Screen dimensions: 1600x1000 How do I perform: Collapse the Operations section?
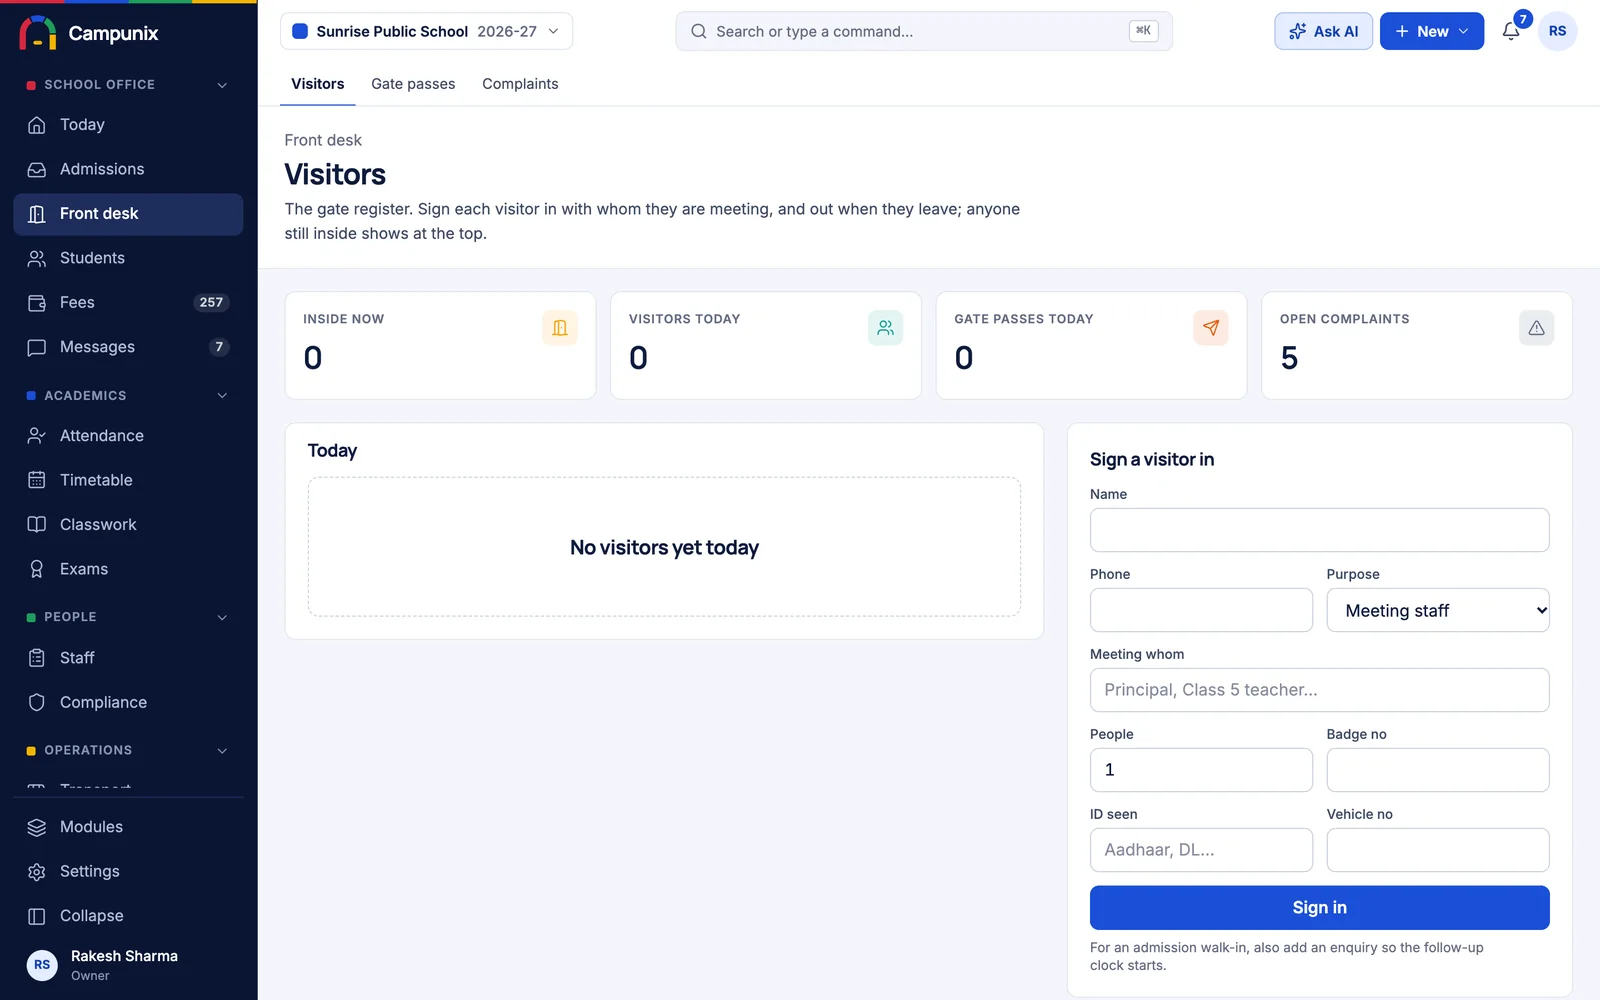click(222, 750)
